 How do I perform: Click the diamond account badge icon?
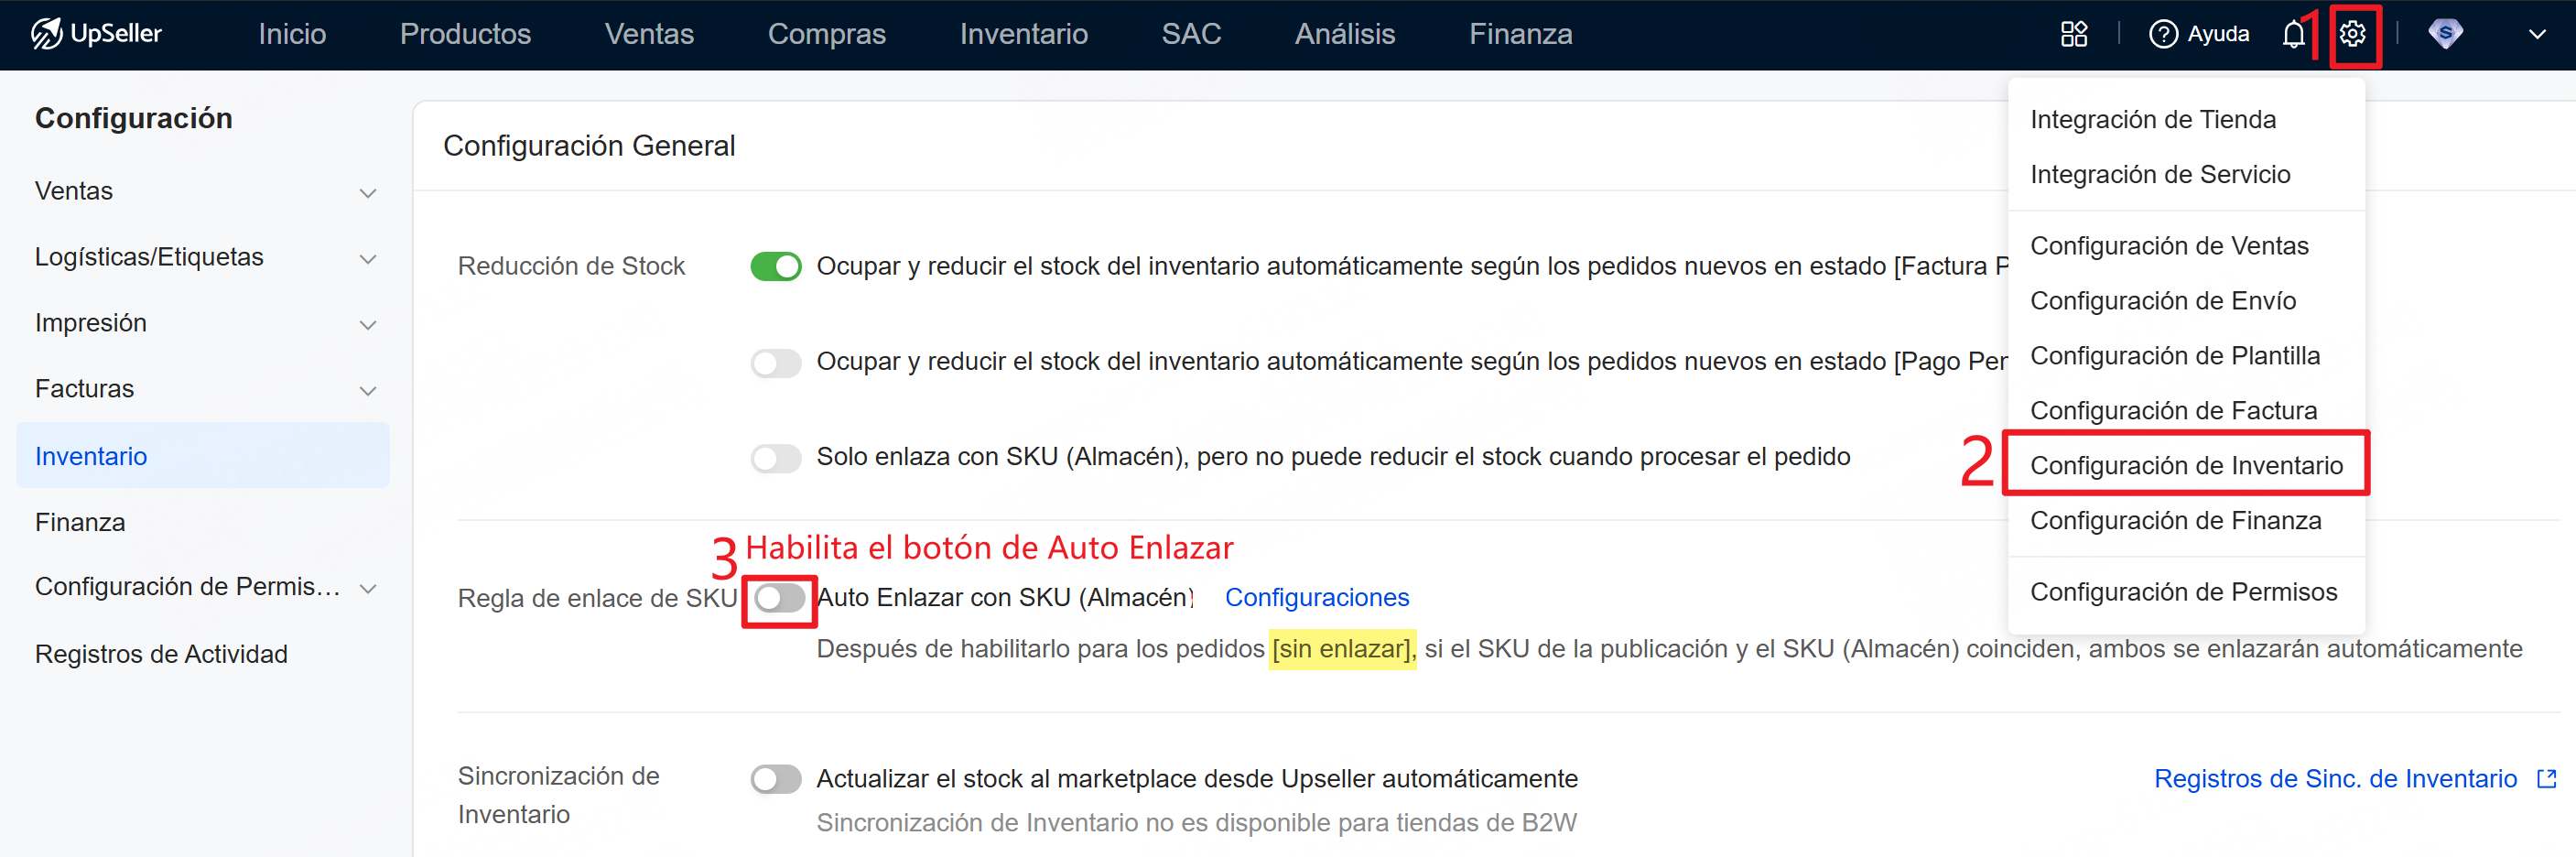(2445, 34)
